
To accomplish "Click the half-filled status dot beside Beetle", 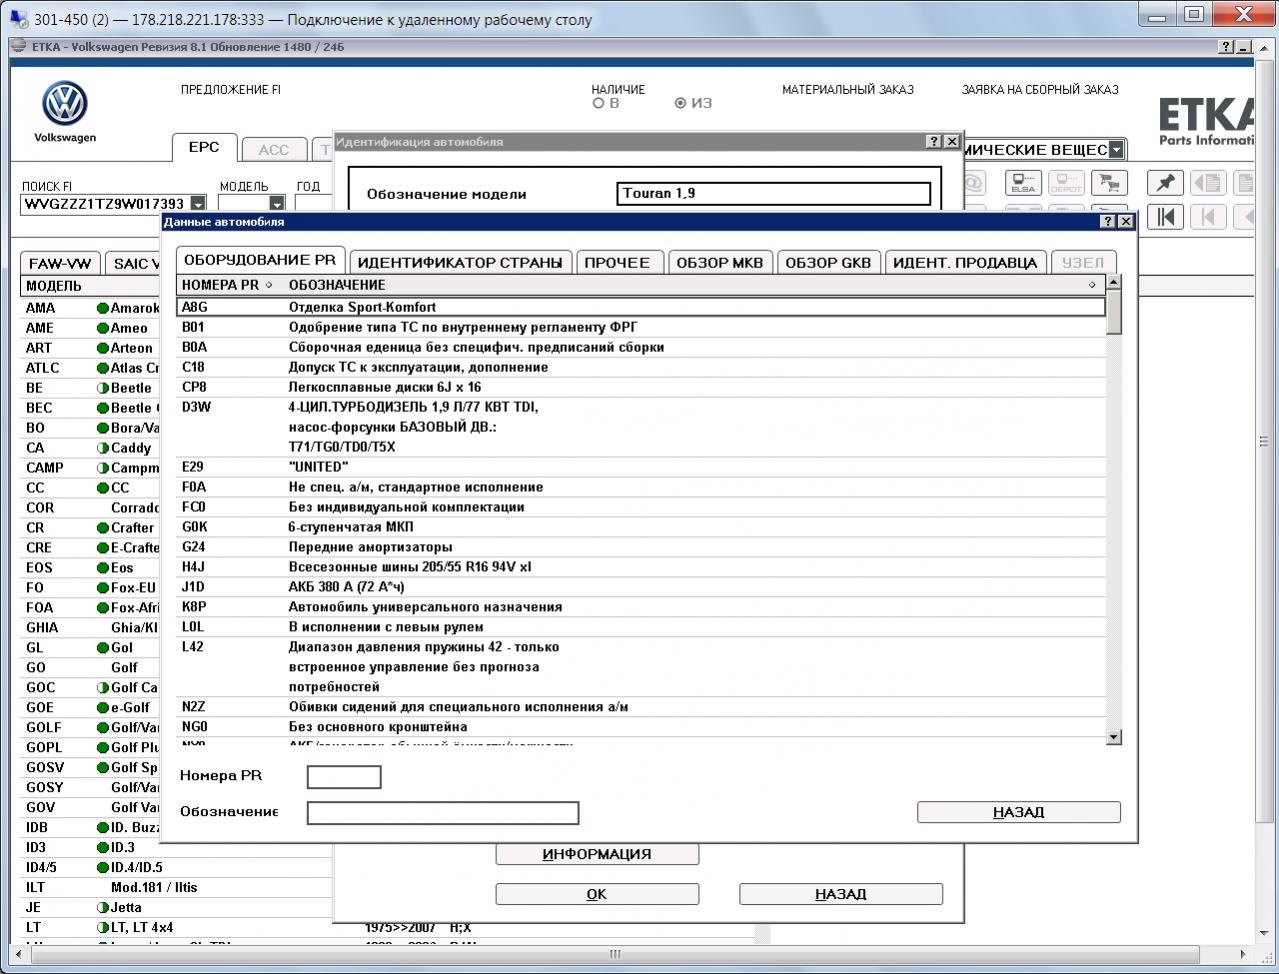I will [x=102, y=388].
